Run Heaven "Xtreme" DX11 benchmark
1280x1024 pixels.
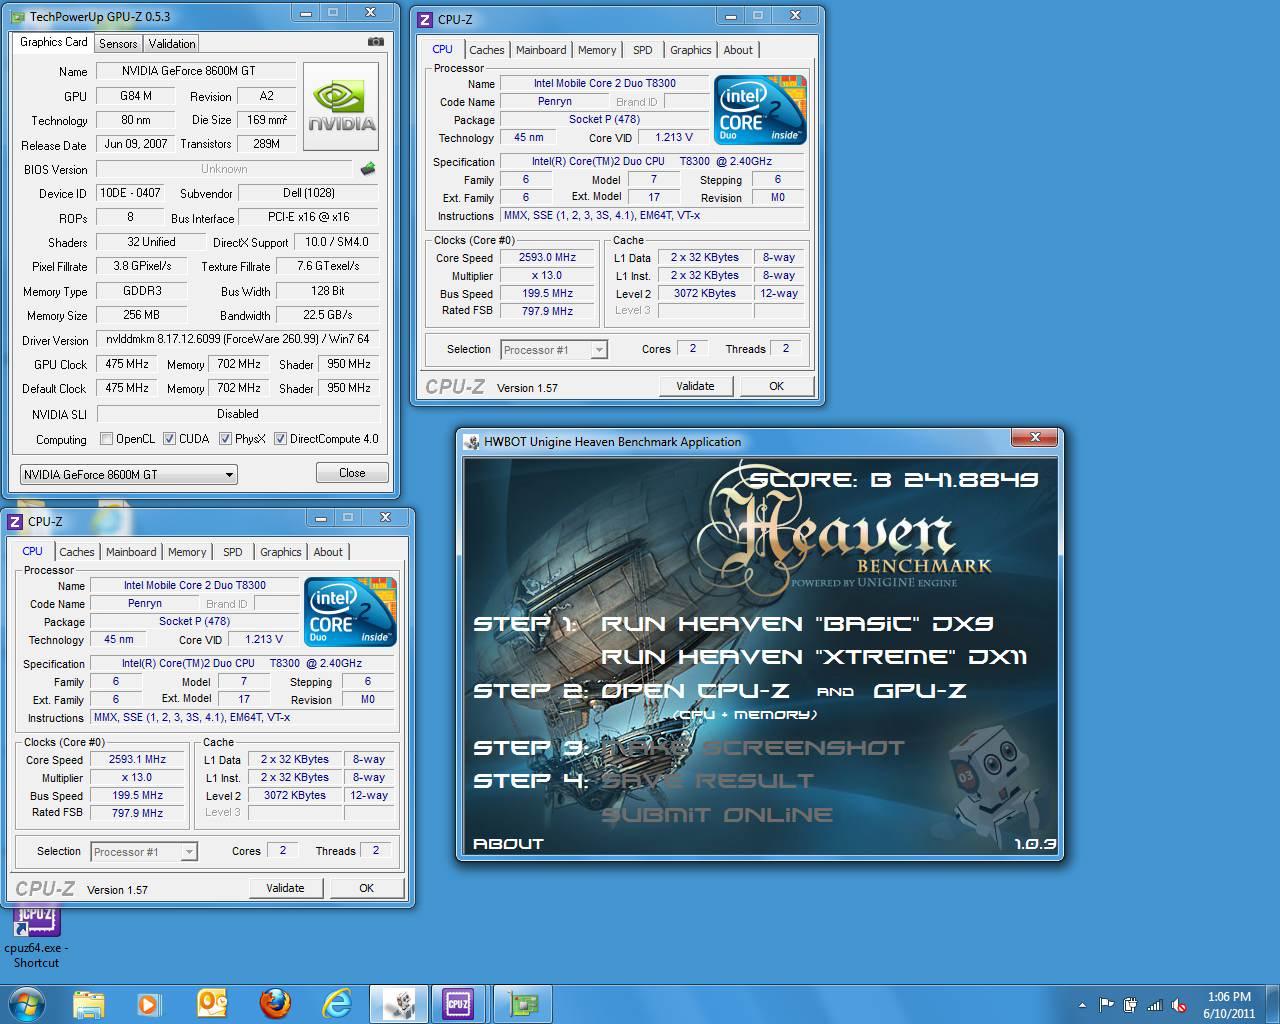[814, 657]
